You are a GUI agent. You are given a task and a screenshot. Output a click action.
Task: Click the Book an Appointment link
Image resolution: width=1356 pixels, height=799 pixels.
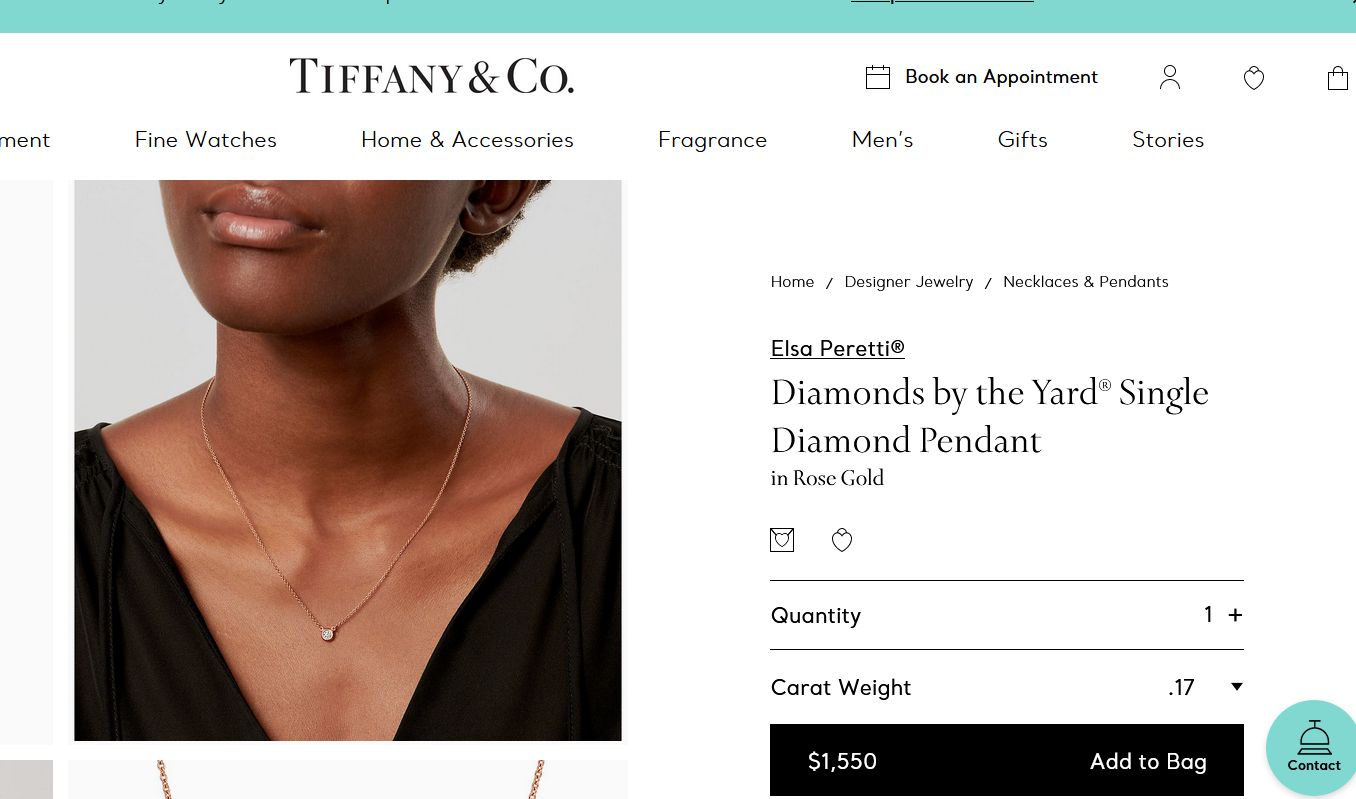(x=1001, y=77)
